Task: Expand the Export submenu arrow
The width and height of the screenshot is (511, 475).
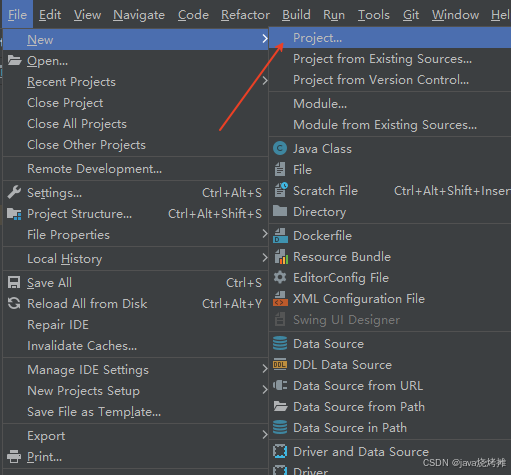Action: [265, 435]
